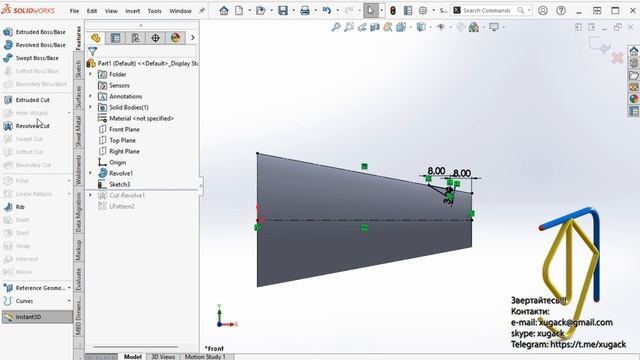This screenshot has height=360, width=640.
Task: Click the Select cursor tool
Action: [371, 11]
